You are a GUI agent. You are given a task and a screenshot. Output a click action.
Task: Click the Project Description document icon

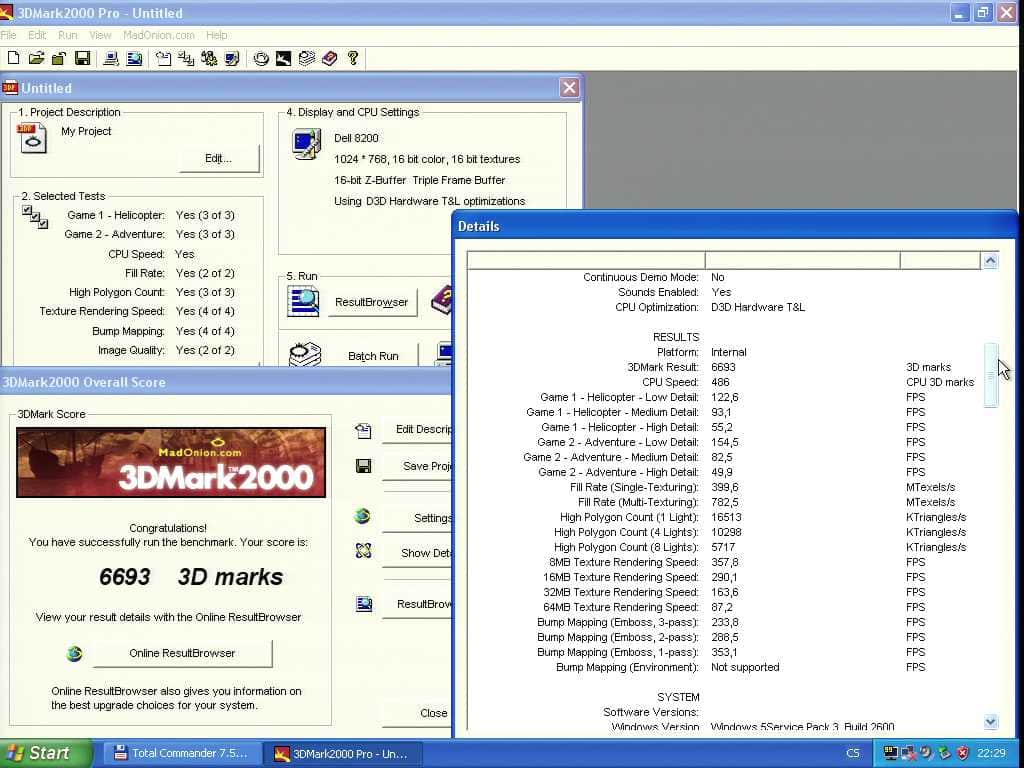coord(32,138)
